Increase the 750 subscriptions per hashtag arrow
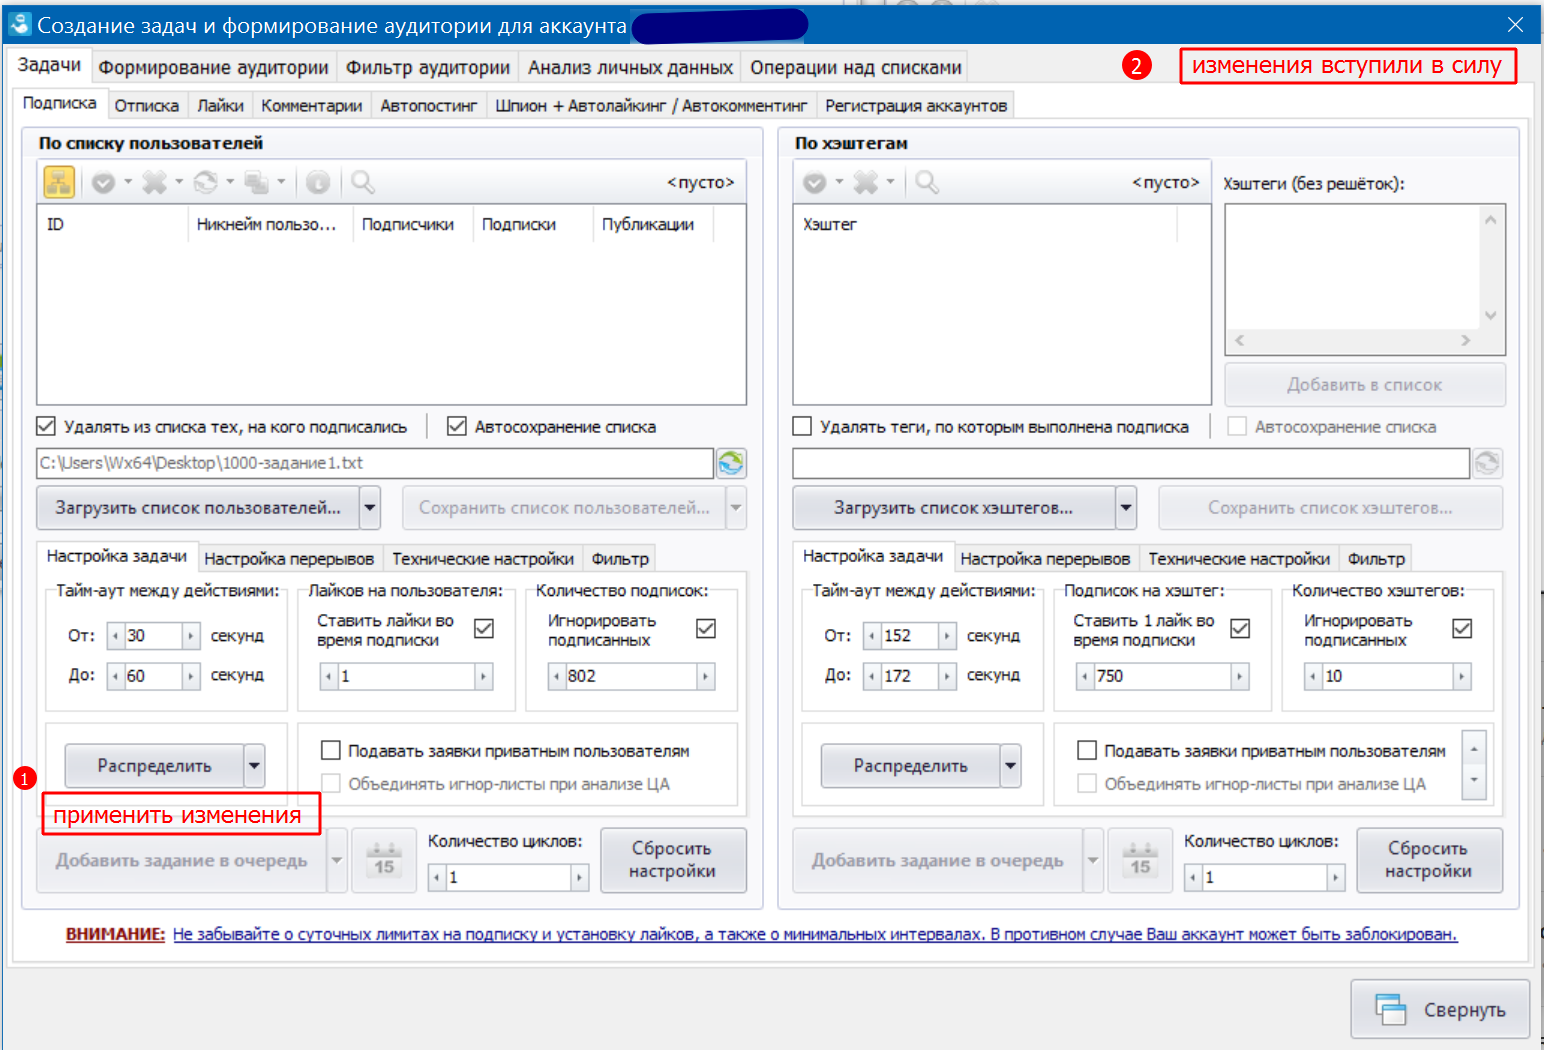The height and width of the screenshot is (1050, 1544). (x=1240, y=677)
